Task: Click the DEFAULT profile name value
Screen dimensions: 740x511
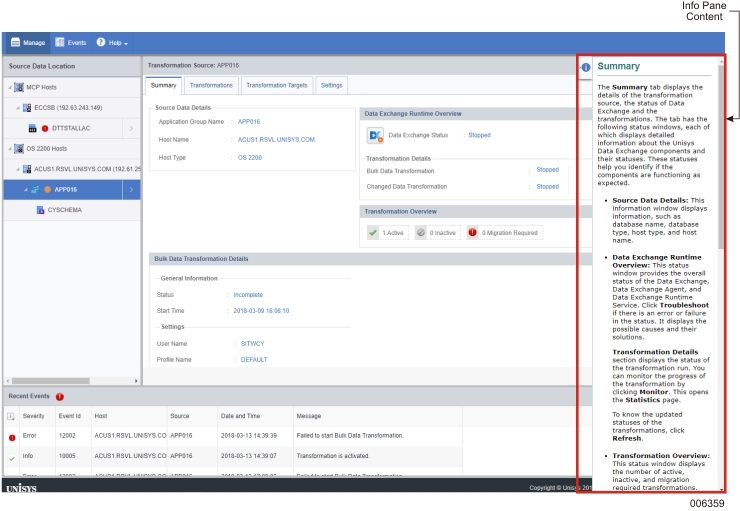Action: pos(254,360)
